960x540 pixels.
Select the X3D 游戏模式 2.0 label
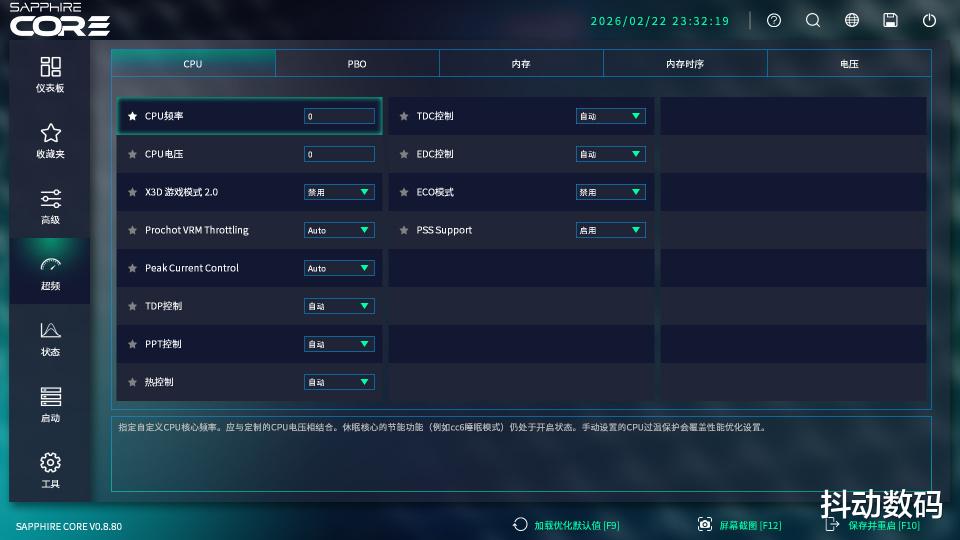(x=181, y=192)
